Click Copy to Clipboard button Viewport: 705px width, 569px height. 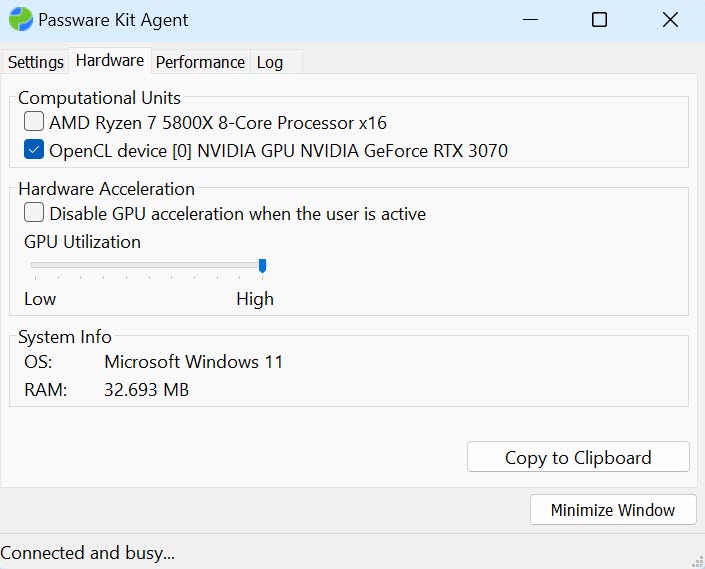pyautogui.click(x=578, y=457)
